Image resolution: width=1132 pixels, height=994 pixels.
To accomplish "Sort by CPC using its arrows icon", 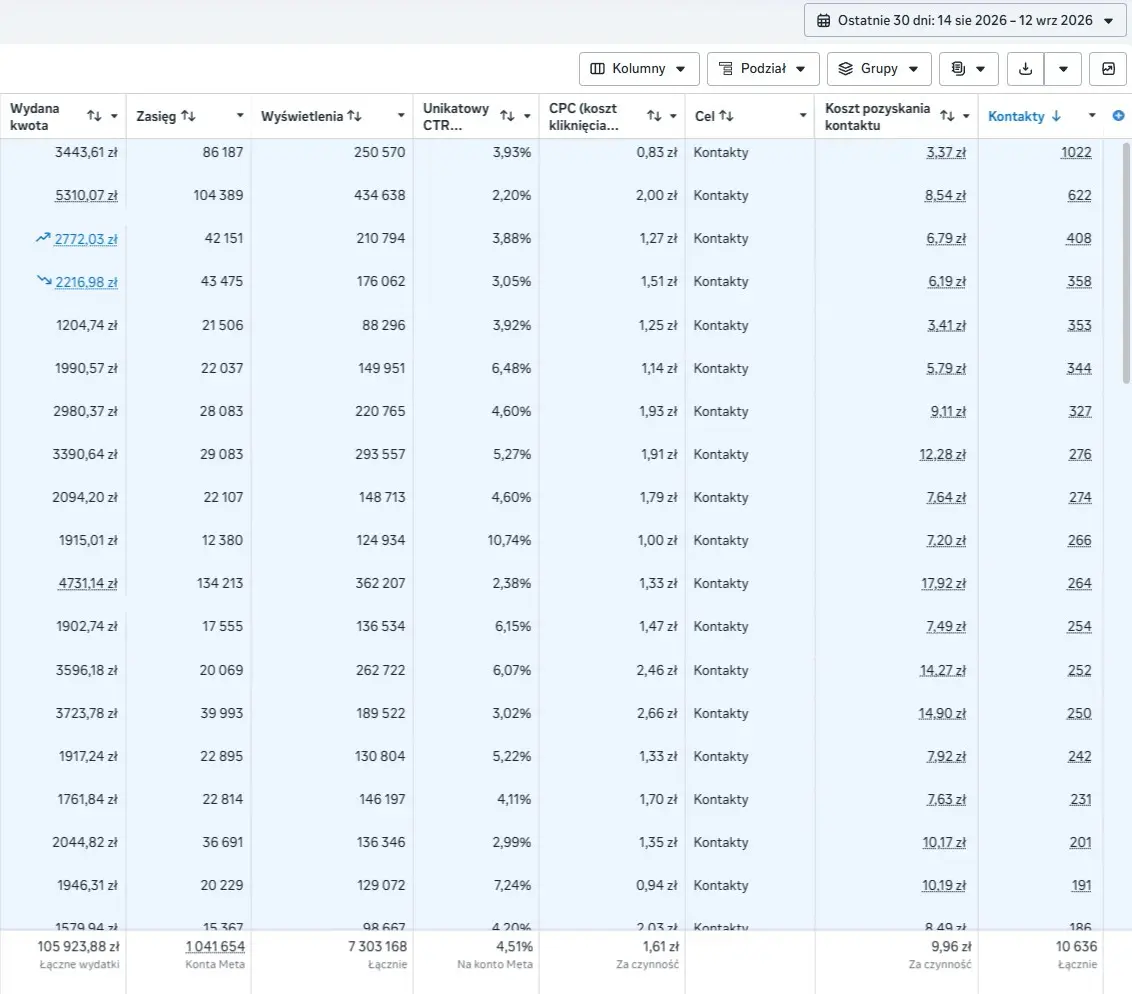I will pos(654,115).
